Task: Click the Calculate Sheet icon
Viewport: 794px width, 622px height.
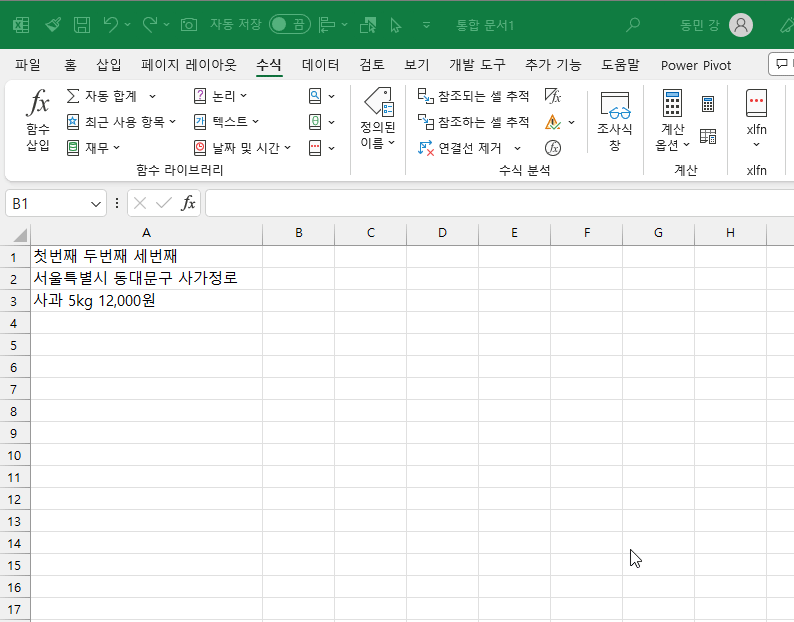Action: pyautogui.click(x=708, y=136)
